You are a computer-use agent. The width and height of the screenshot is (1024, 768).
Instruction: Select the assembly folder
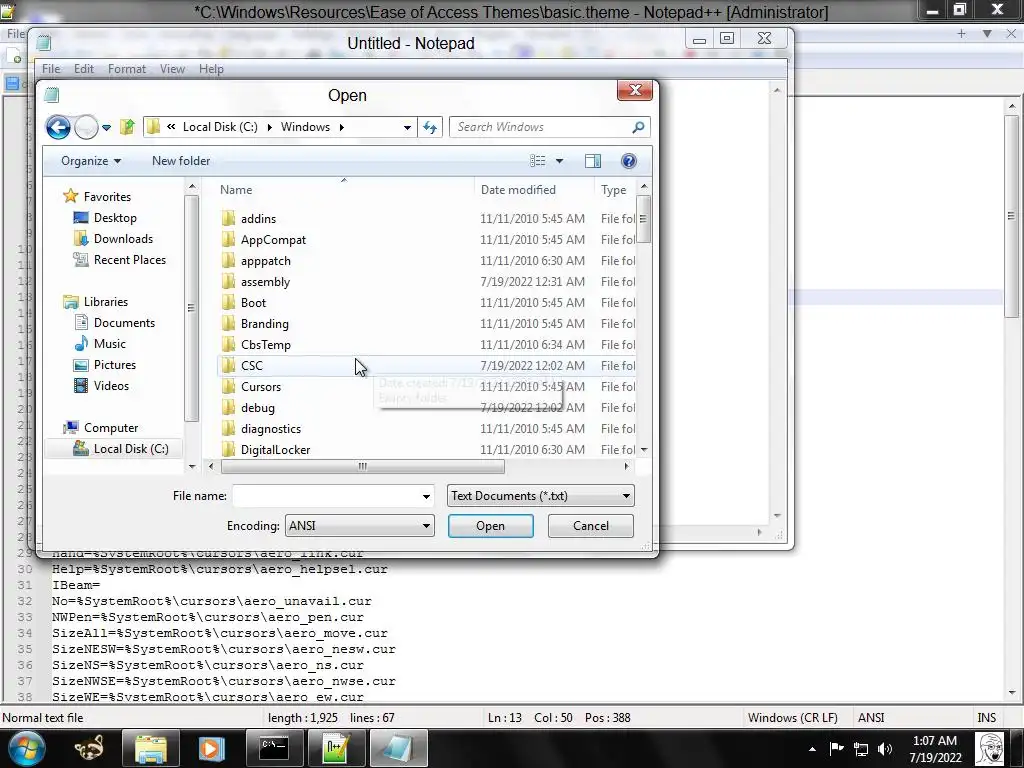[265, 281]
